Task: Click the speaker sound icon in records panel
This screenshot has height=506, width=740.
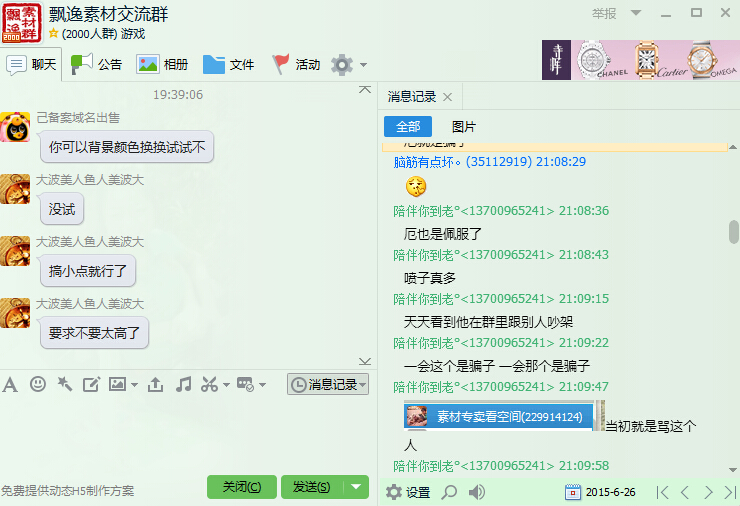Action: click(x=477, y=492)
